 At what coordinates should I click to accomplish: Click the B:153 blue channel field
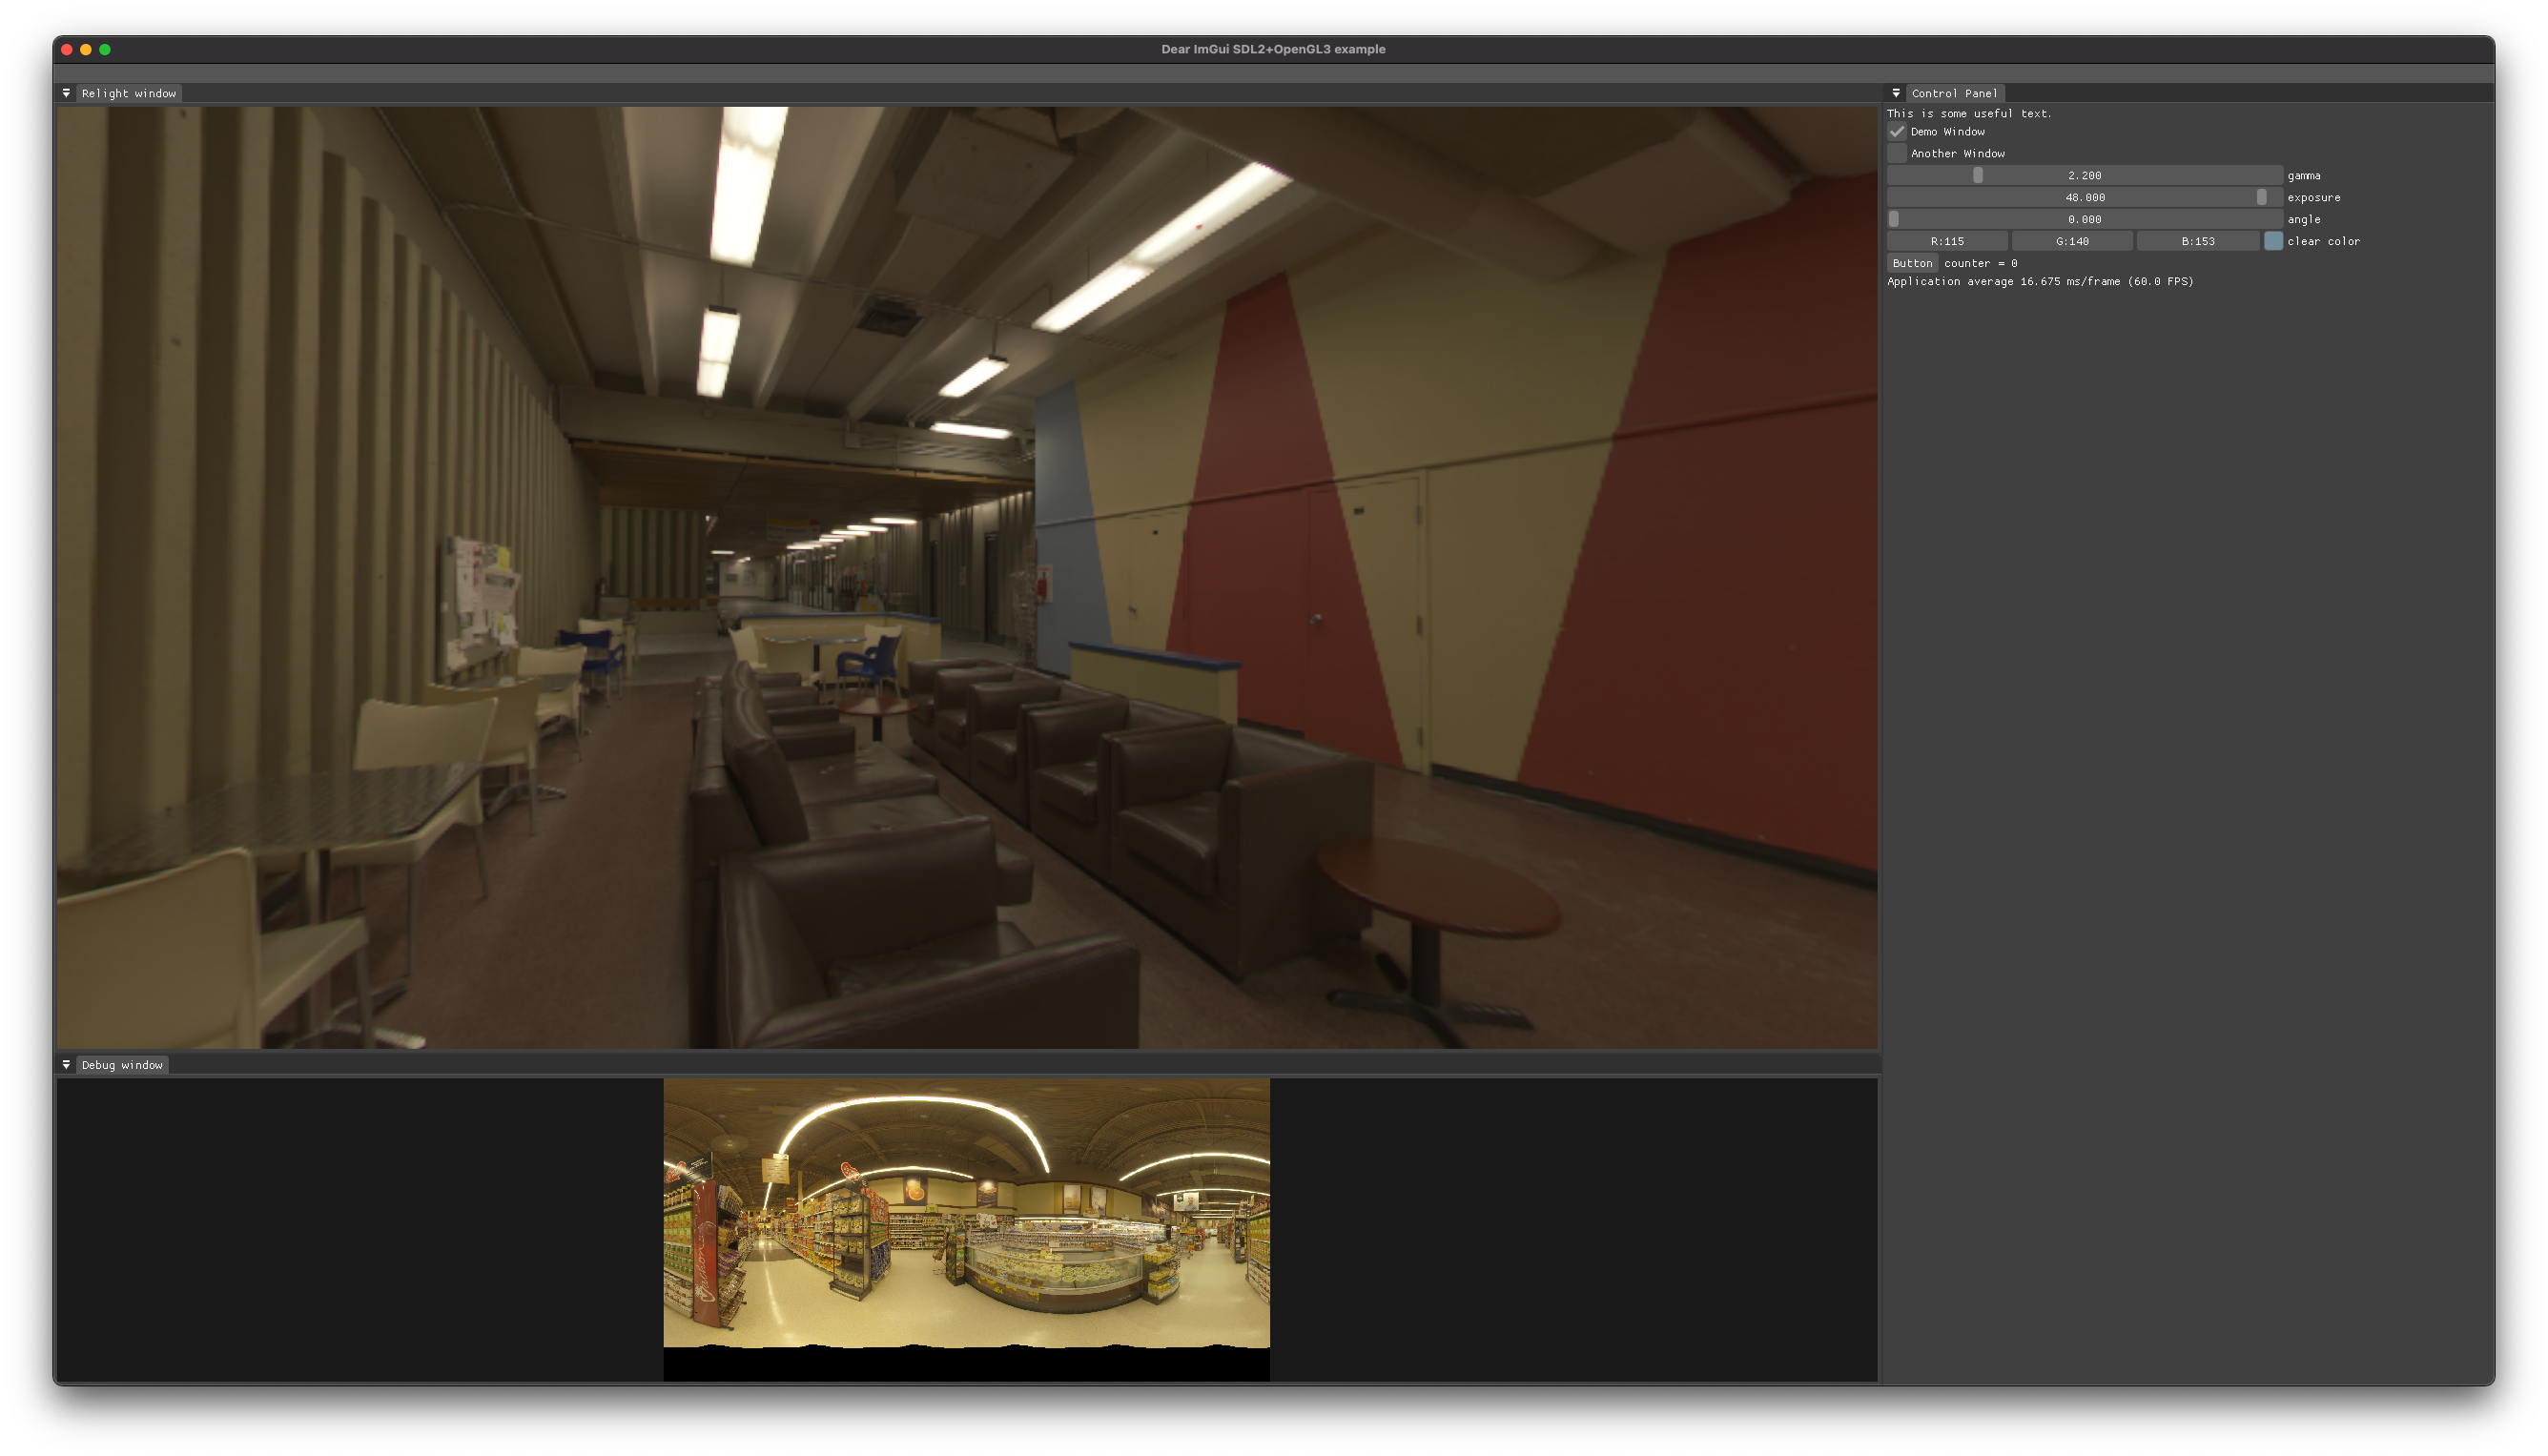tap(2198, 242)
